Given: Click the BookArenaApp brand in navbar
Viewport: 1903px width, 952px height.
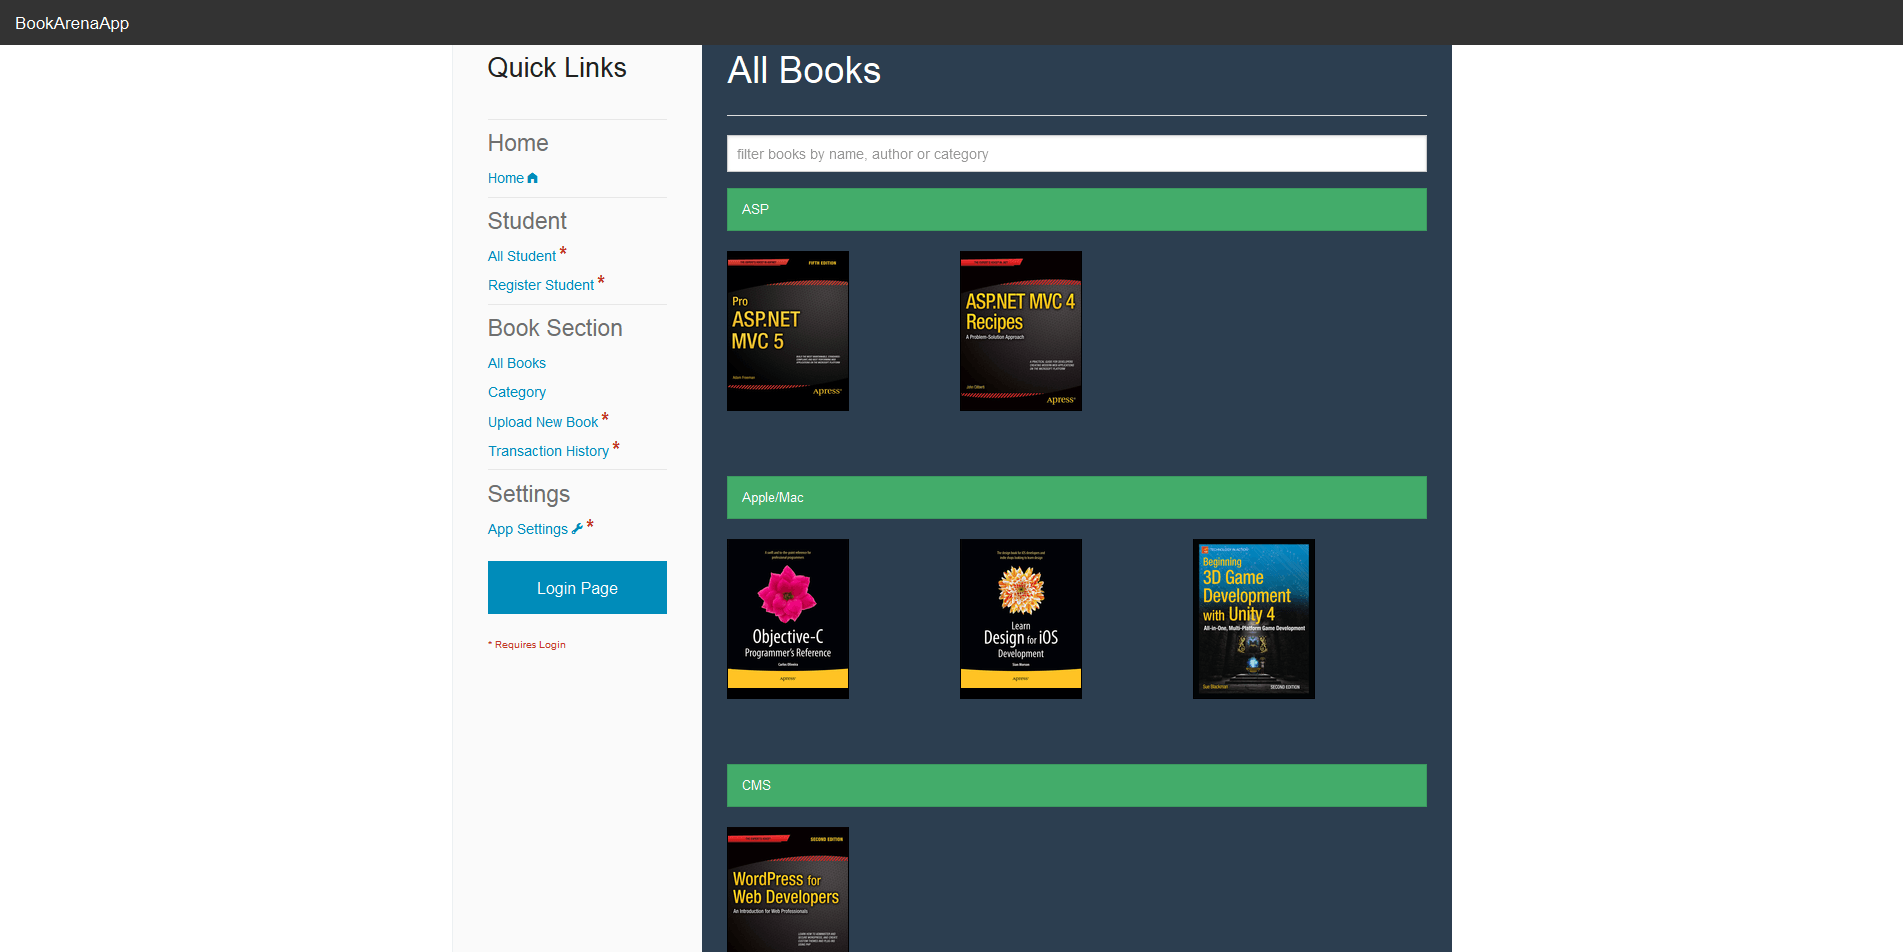Looking at the screenshot, I should click(72, 23).
